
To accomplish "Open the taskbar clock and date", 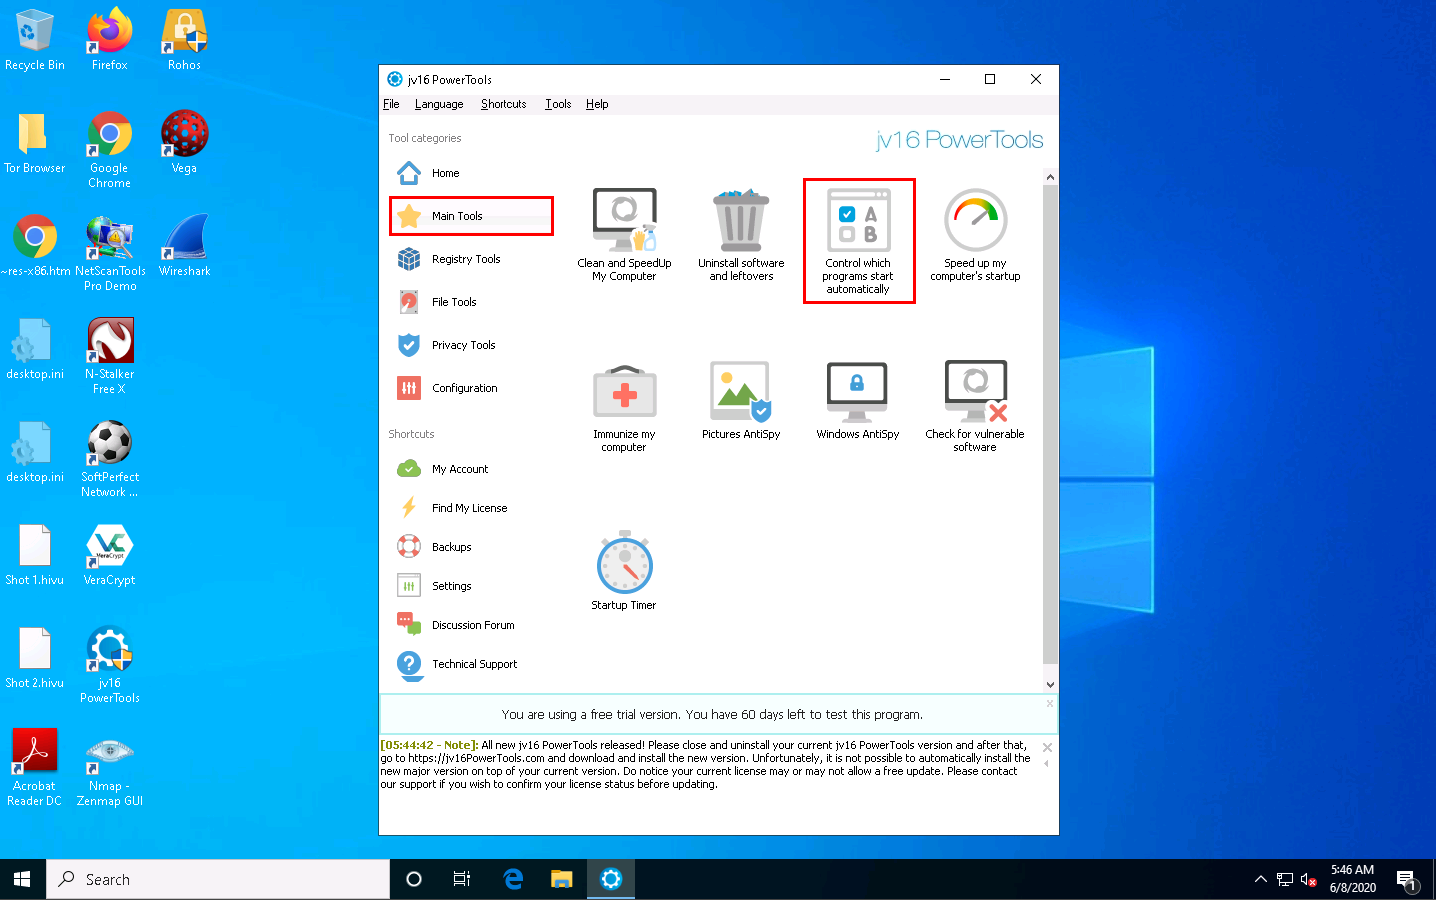I will (1352, 879).
